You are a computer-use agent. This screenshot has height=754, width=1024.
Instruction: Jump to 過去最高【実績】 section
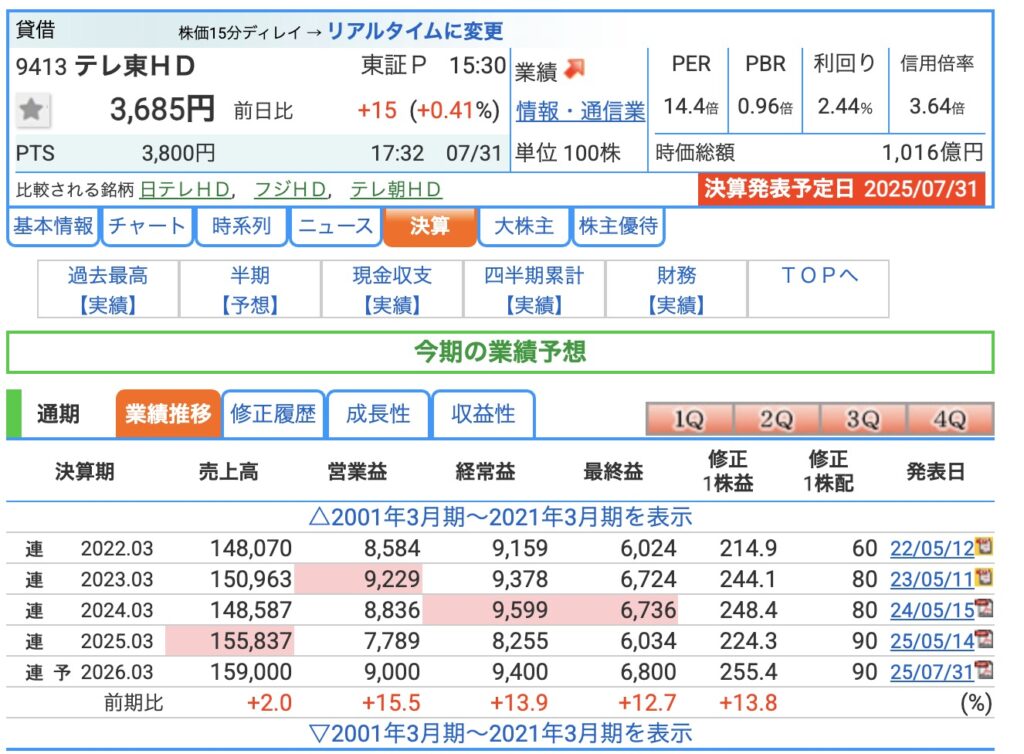108,289
